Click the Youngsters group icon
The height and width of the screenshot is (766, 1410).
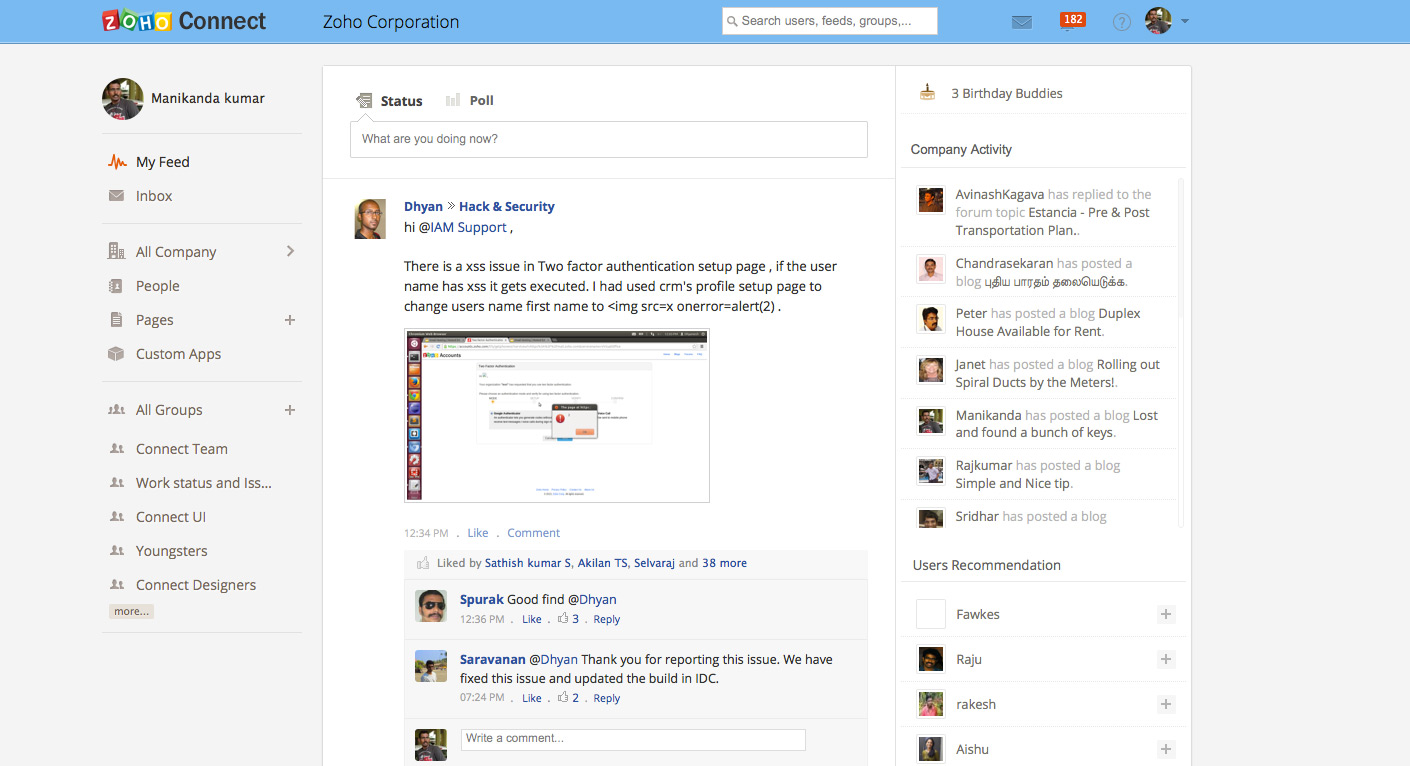117,551
